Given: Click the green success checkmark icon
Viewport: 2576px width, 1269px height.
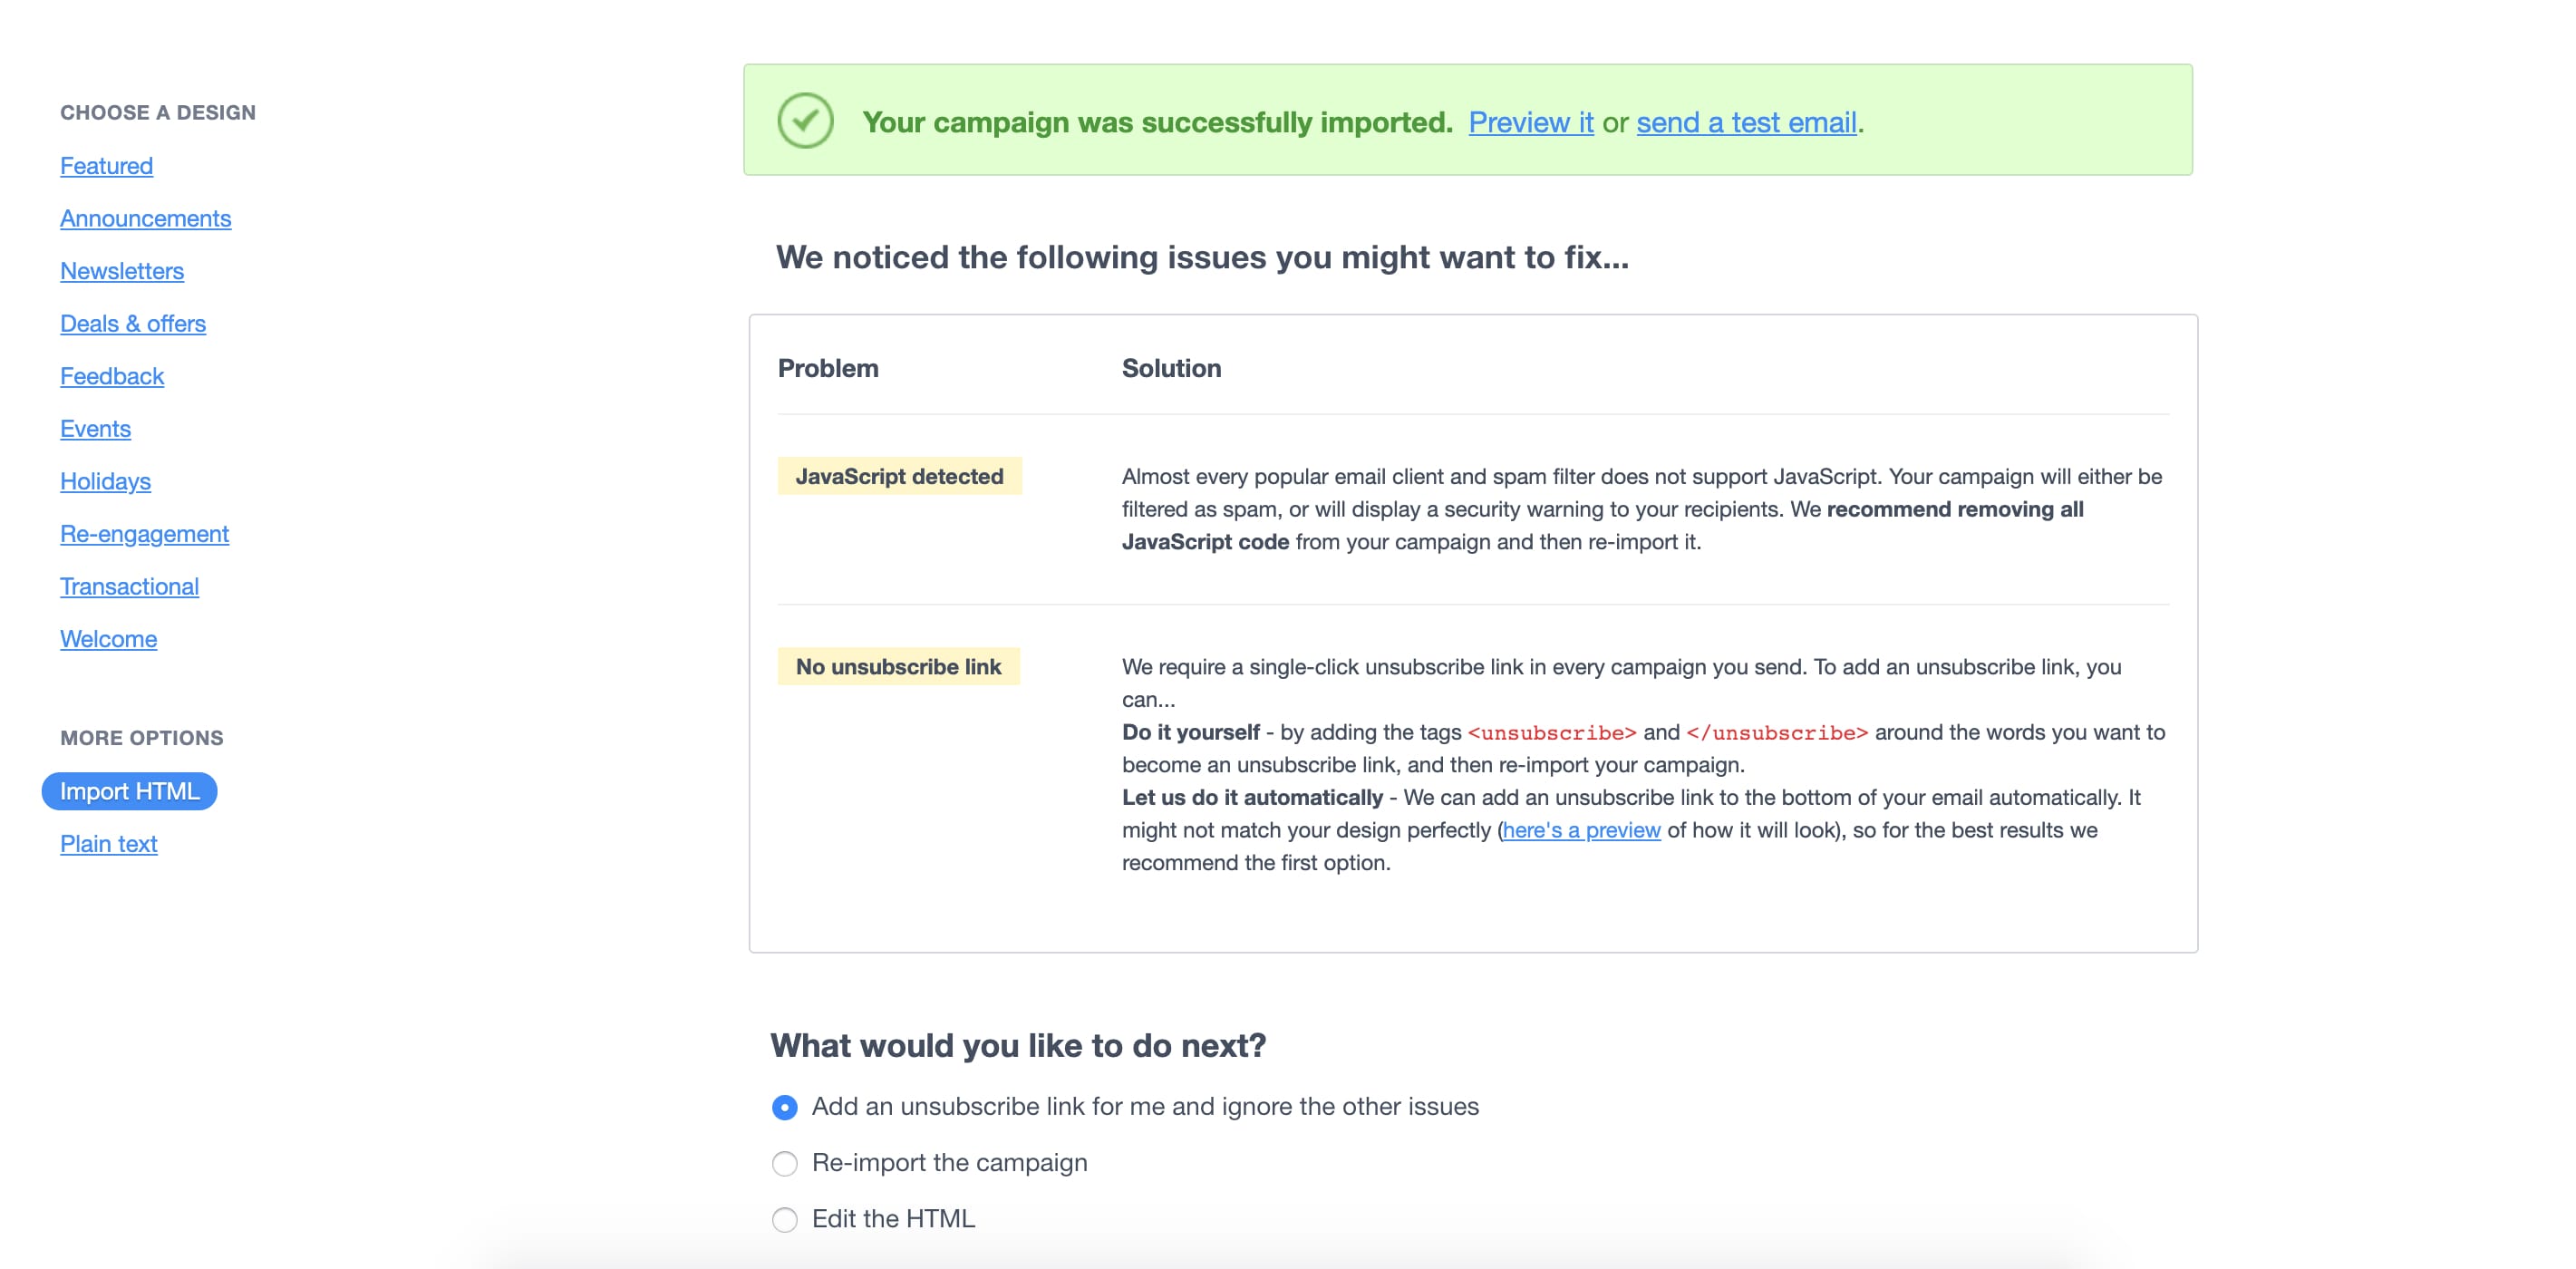Looking at the screenshot, I should point(805,121).
